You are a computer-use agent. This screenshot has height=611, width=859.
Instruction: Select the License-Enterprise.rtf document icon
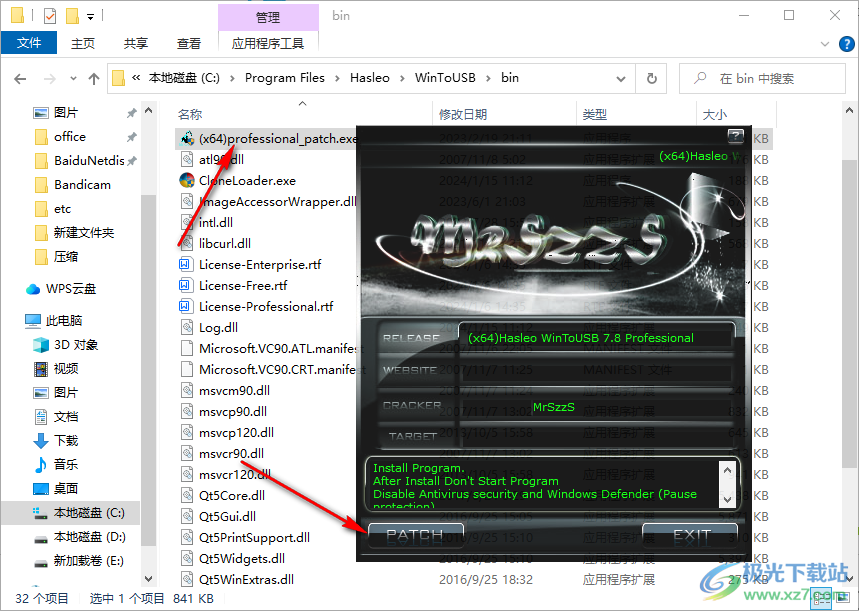[x=185, y=265]
